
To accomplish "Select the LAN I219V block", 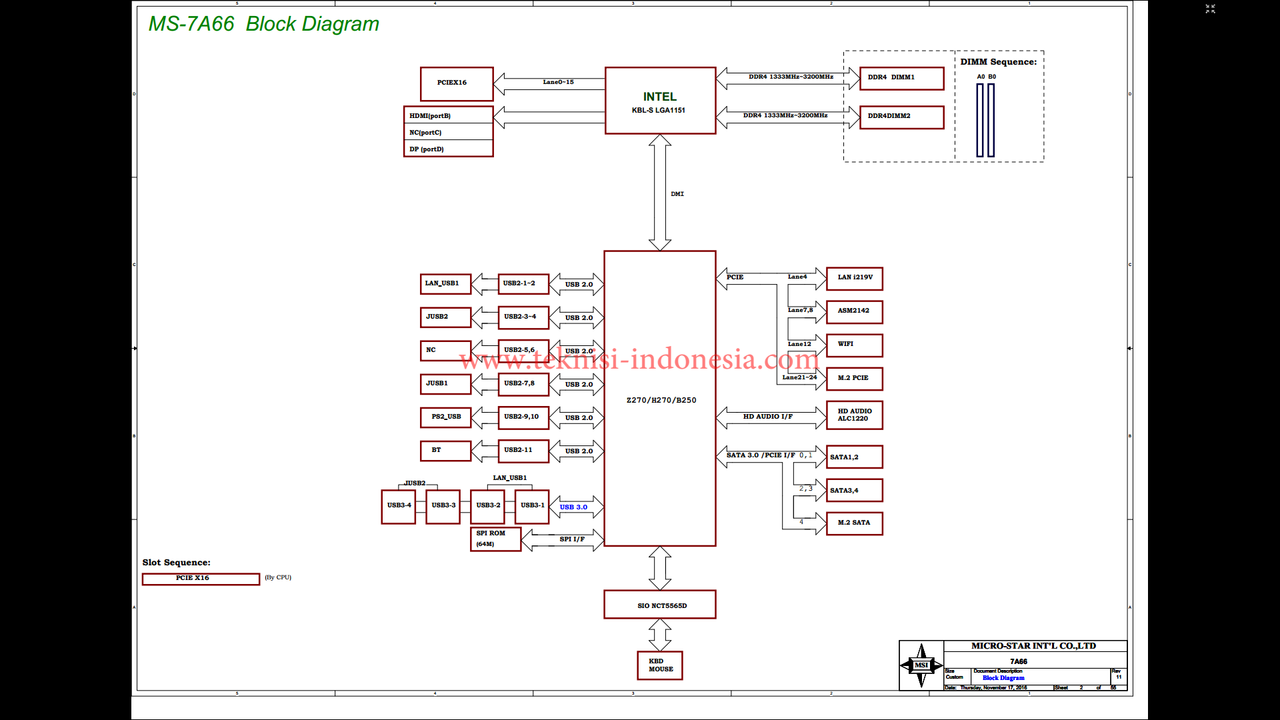I will pyautogui.click(x=854, y=278).
